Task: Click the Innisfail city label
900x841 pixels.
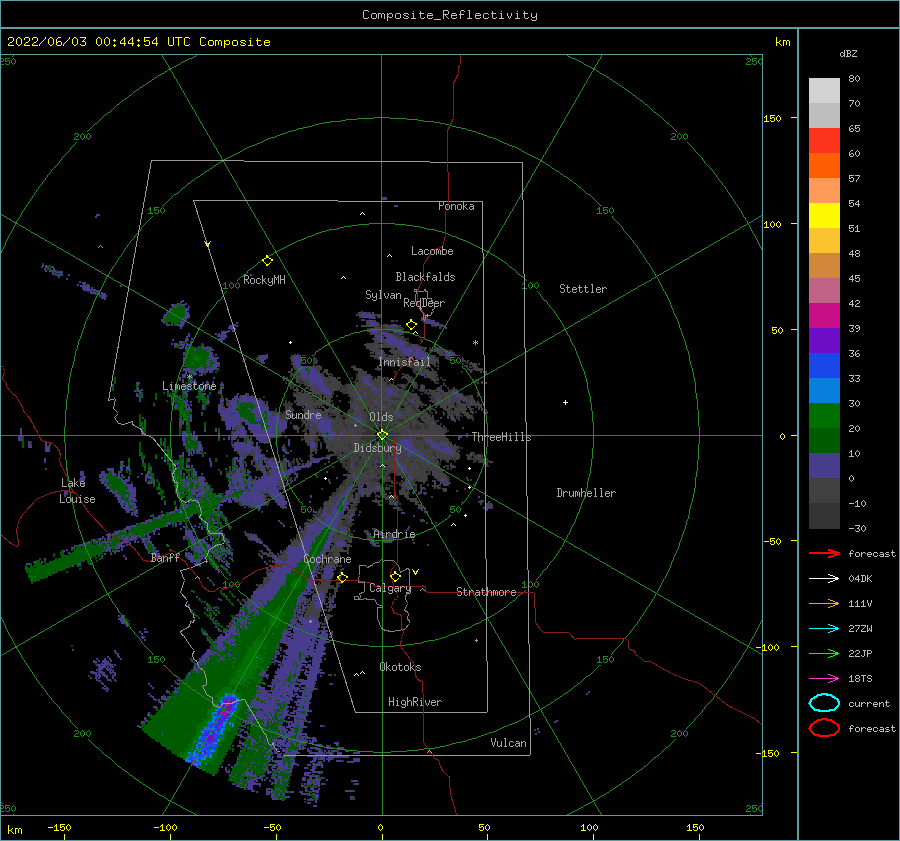Action: [x=404, y=362]
